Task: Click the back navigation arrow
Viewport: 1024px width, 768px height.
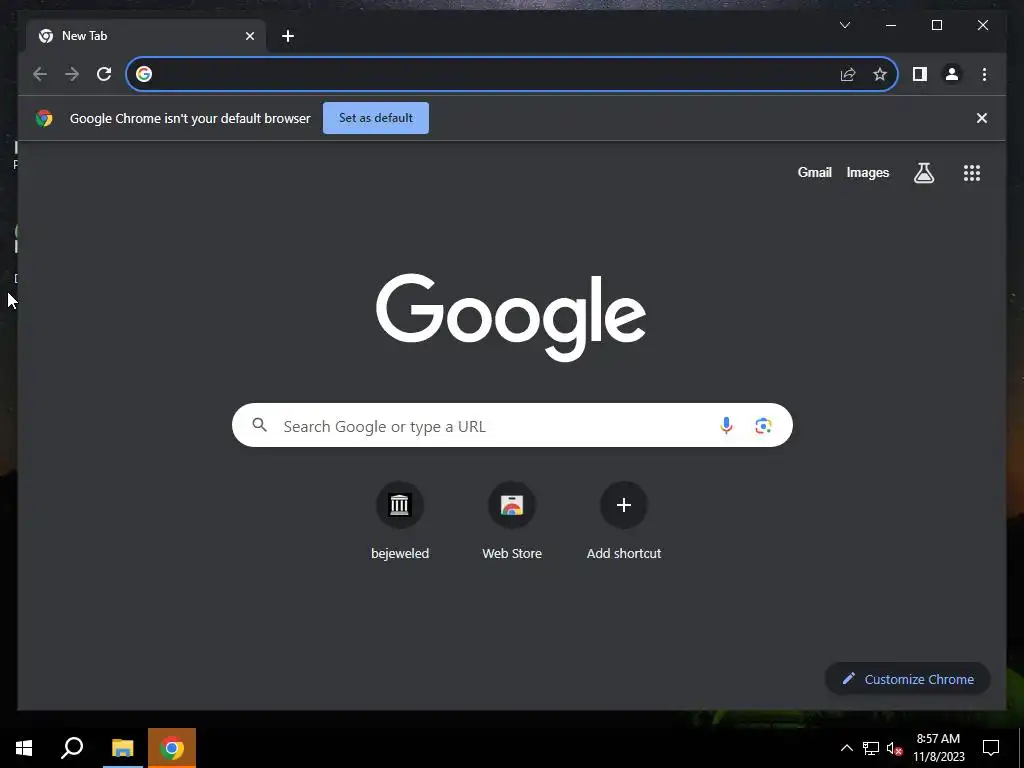Action: pos(40,74)
